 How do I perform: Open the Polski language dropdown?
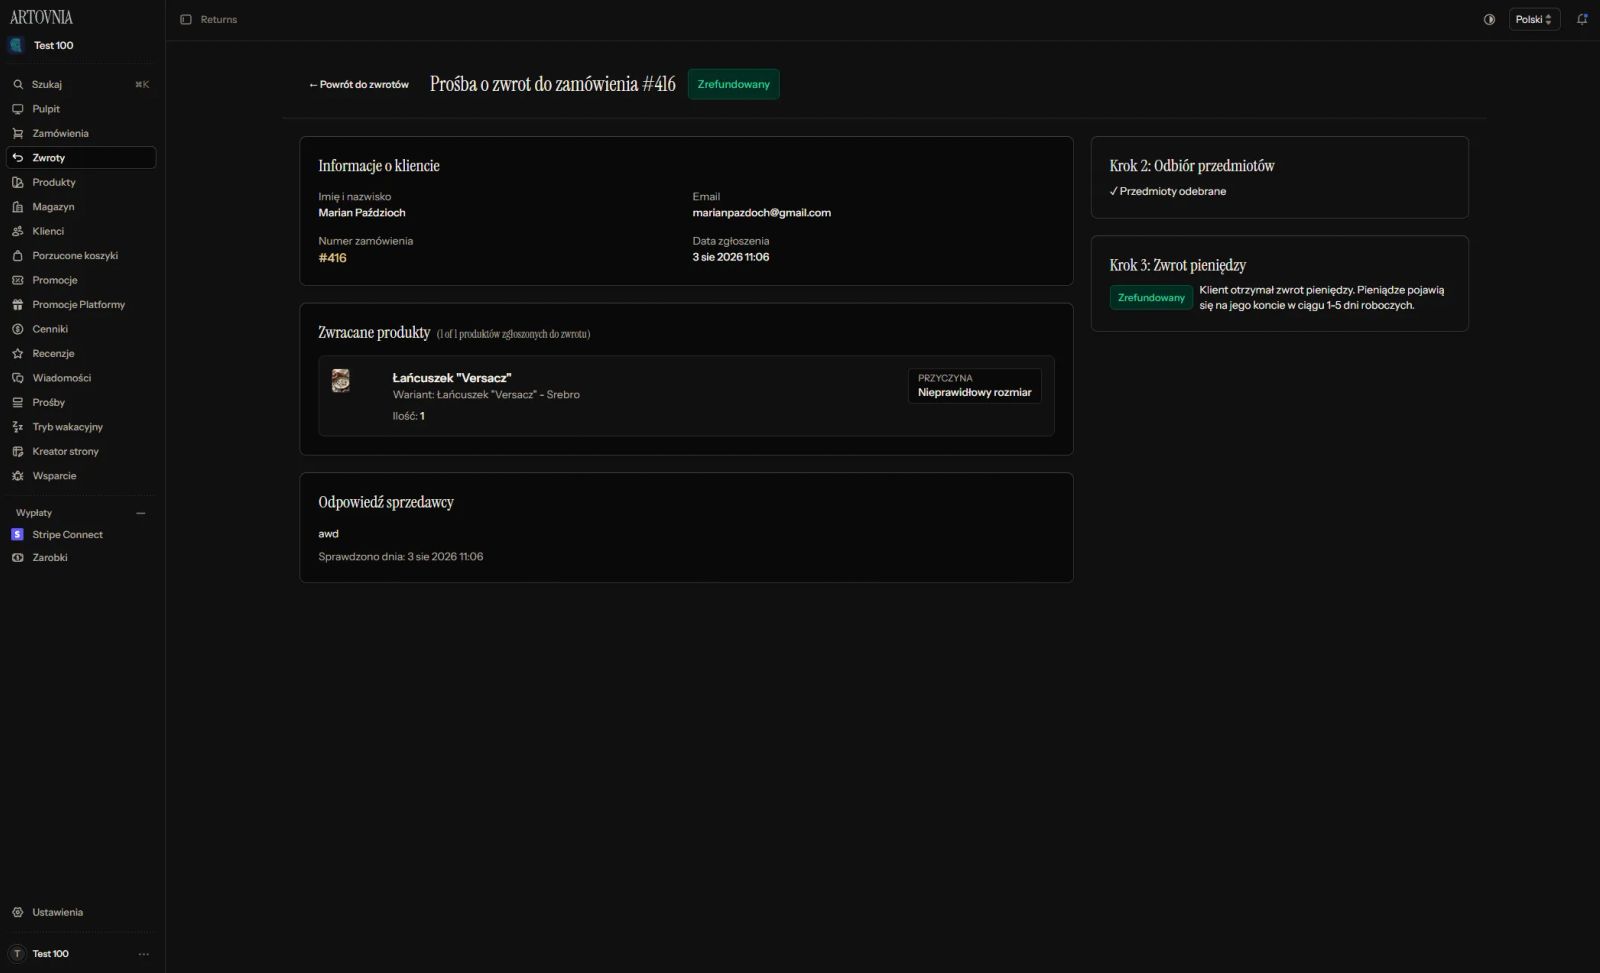[1534, 19]
